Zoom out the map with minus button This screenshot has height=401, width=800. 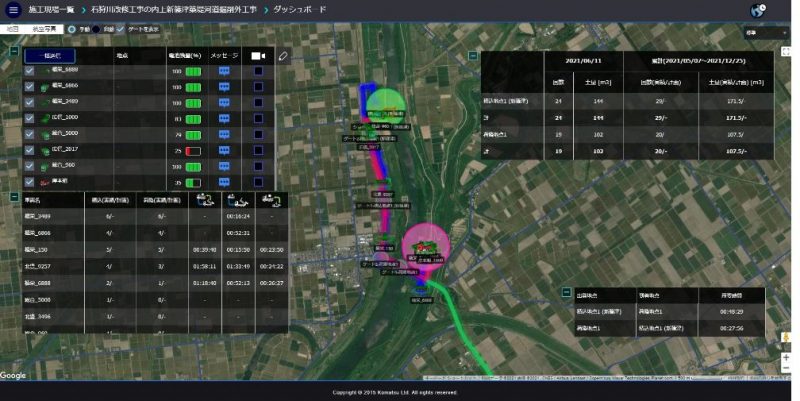click(x=786, y=368)
